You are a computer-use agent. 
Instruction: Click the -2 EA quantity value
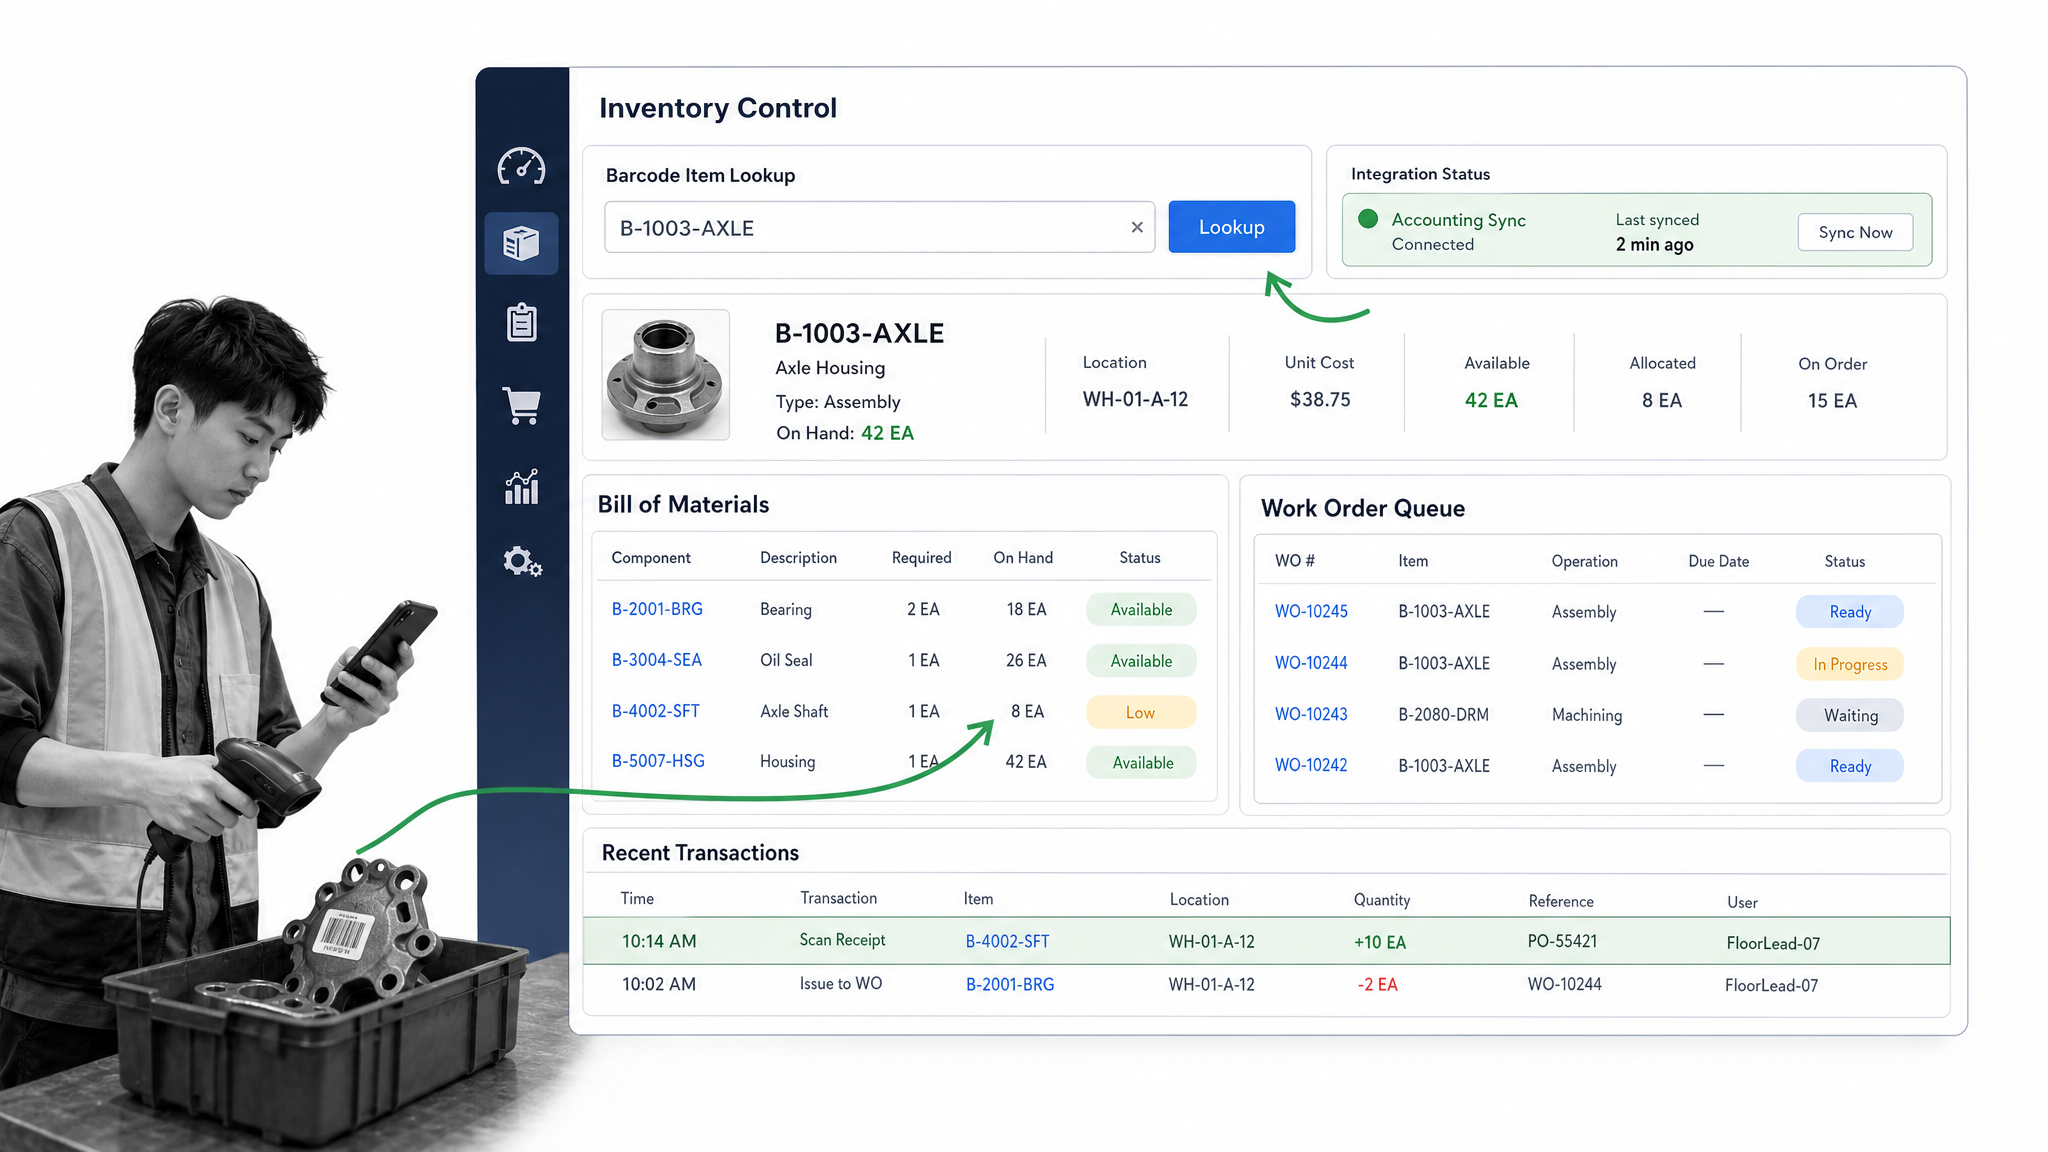[1377, 985]
